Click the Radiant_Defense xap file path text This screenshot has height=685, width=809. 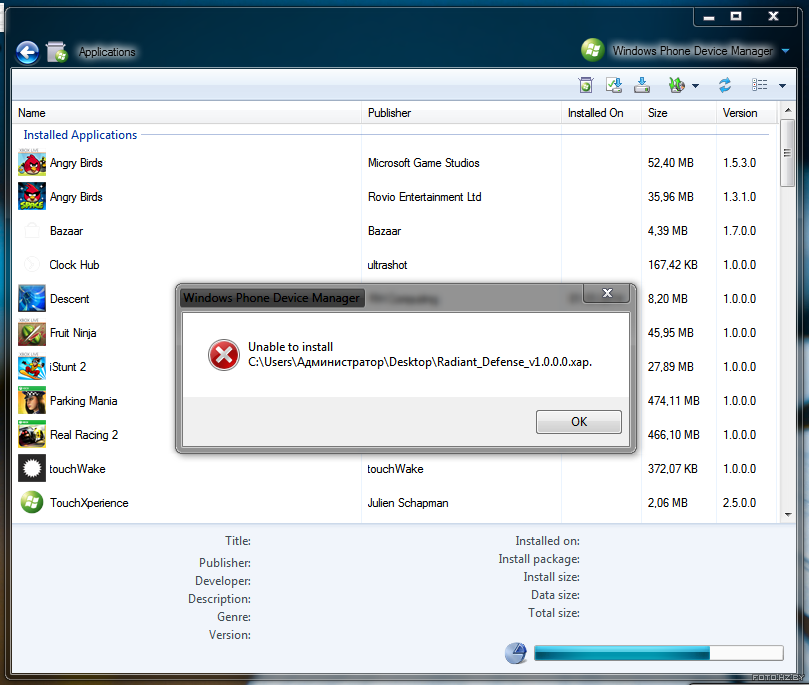420,362
